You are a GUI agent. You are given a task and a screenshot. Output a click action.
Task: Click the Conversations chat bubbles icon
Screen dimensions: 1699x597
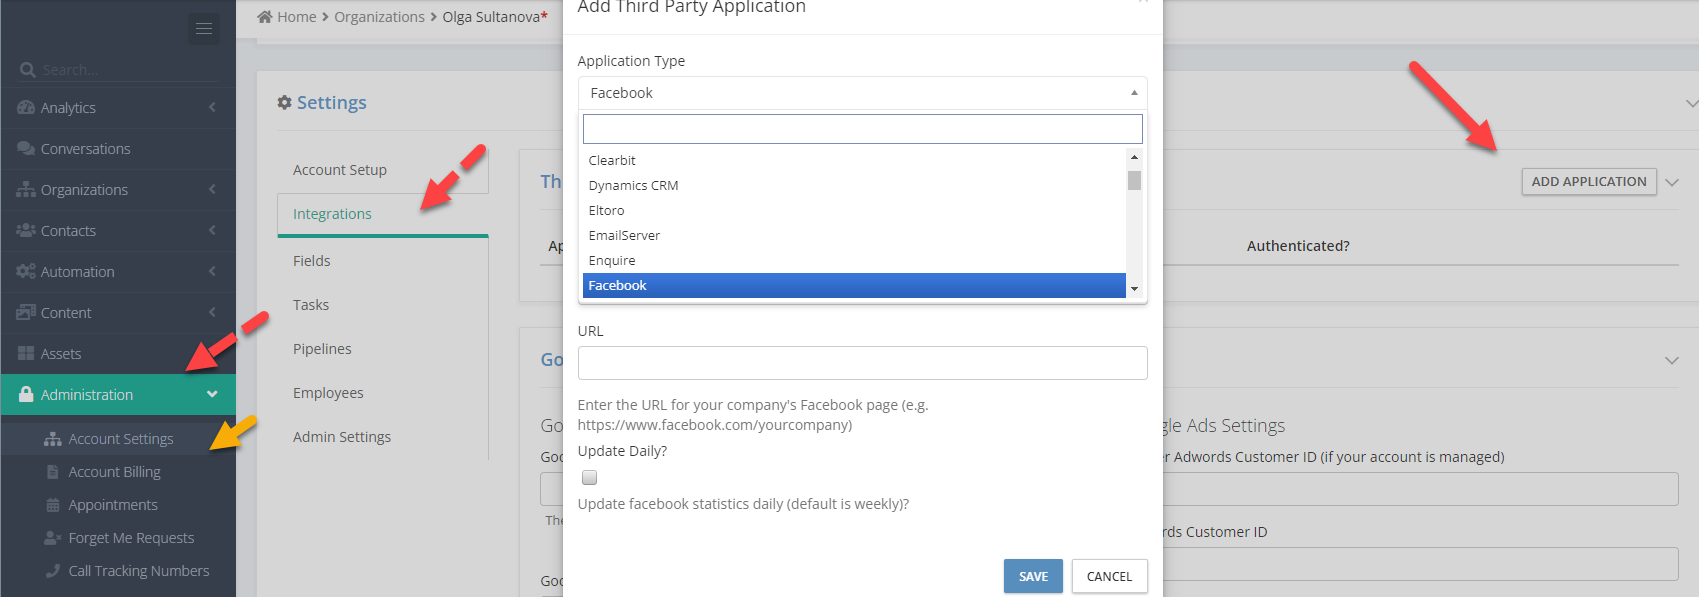[x=26, y=149]
